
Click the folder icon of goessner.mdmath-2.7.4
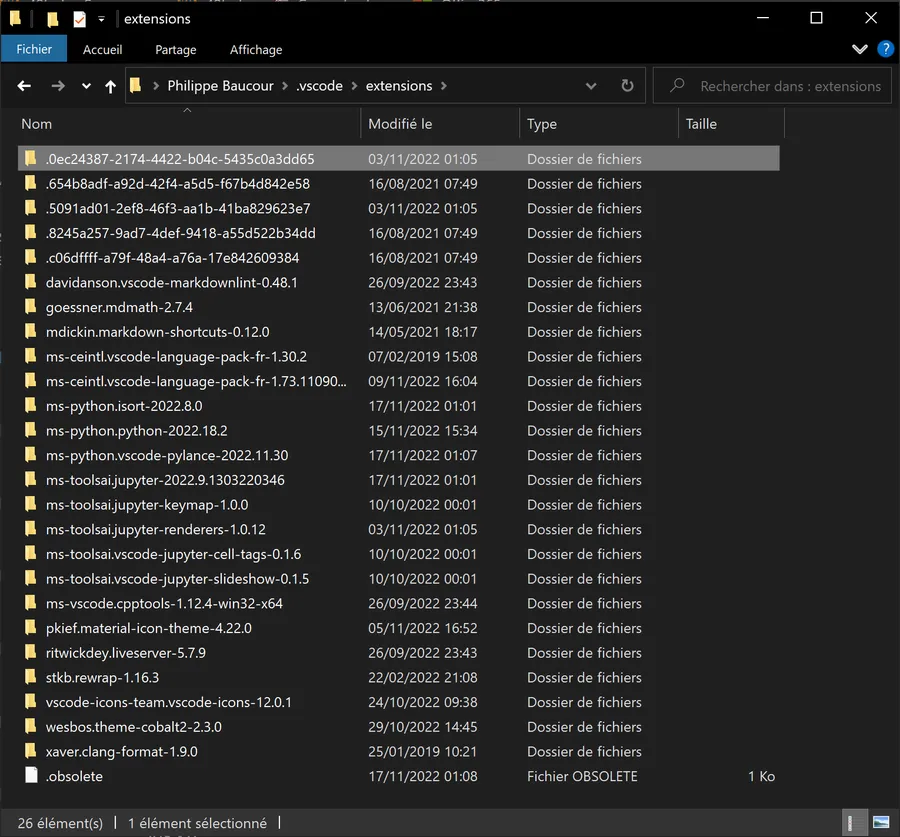tap(30, 307)
